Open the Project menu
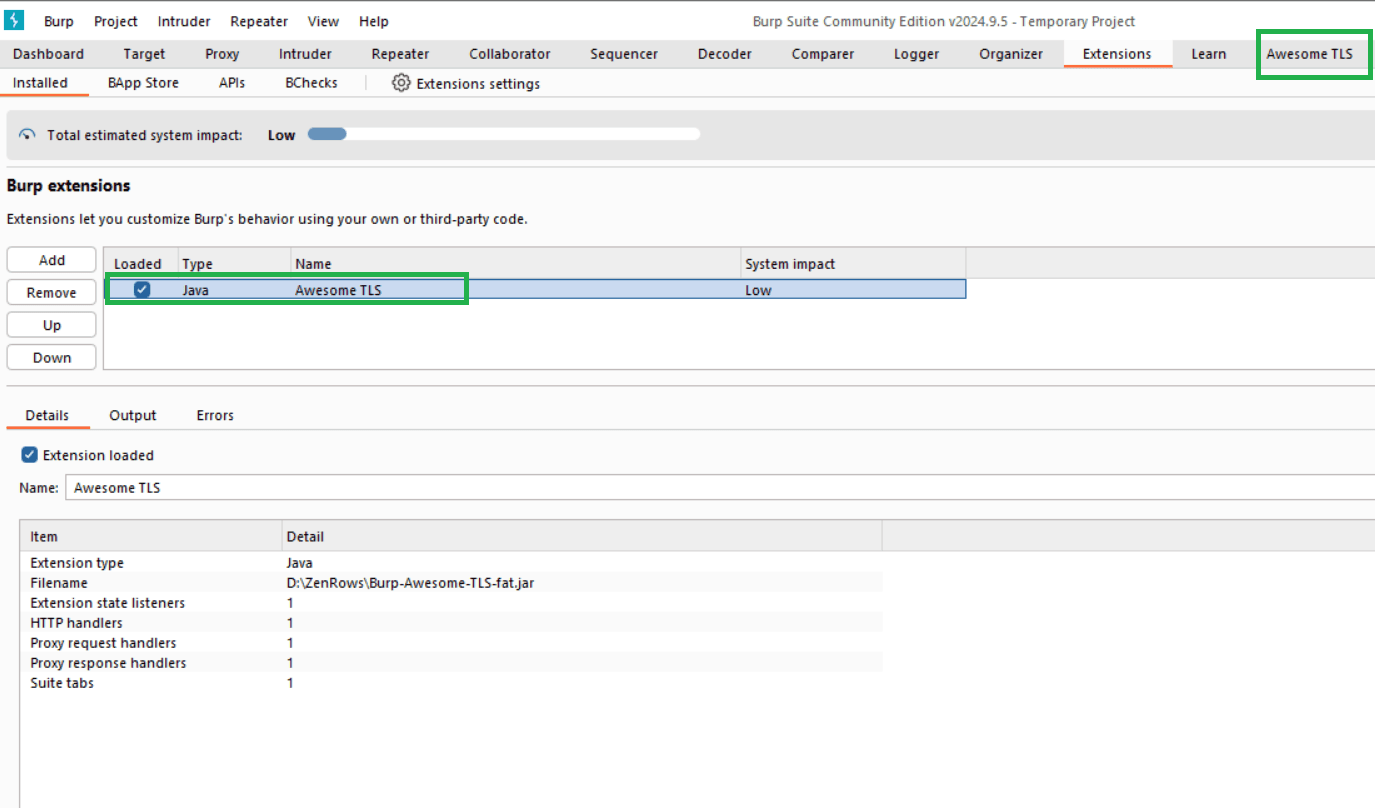The height and width of the screenshot is (808, 1375). point(116,21)
